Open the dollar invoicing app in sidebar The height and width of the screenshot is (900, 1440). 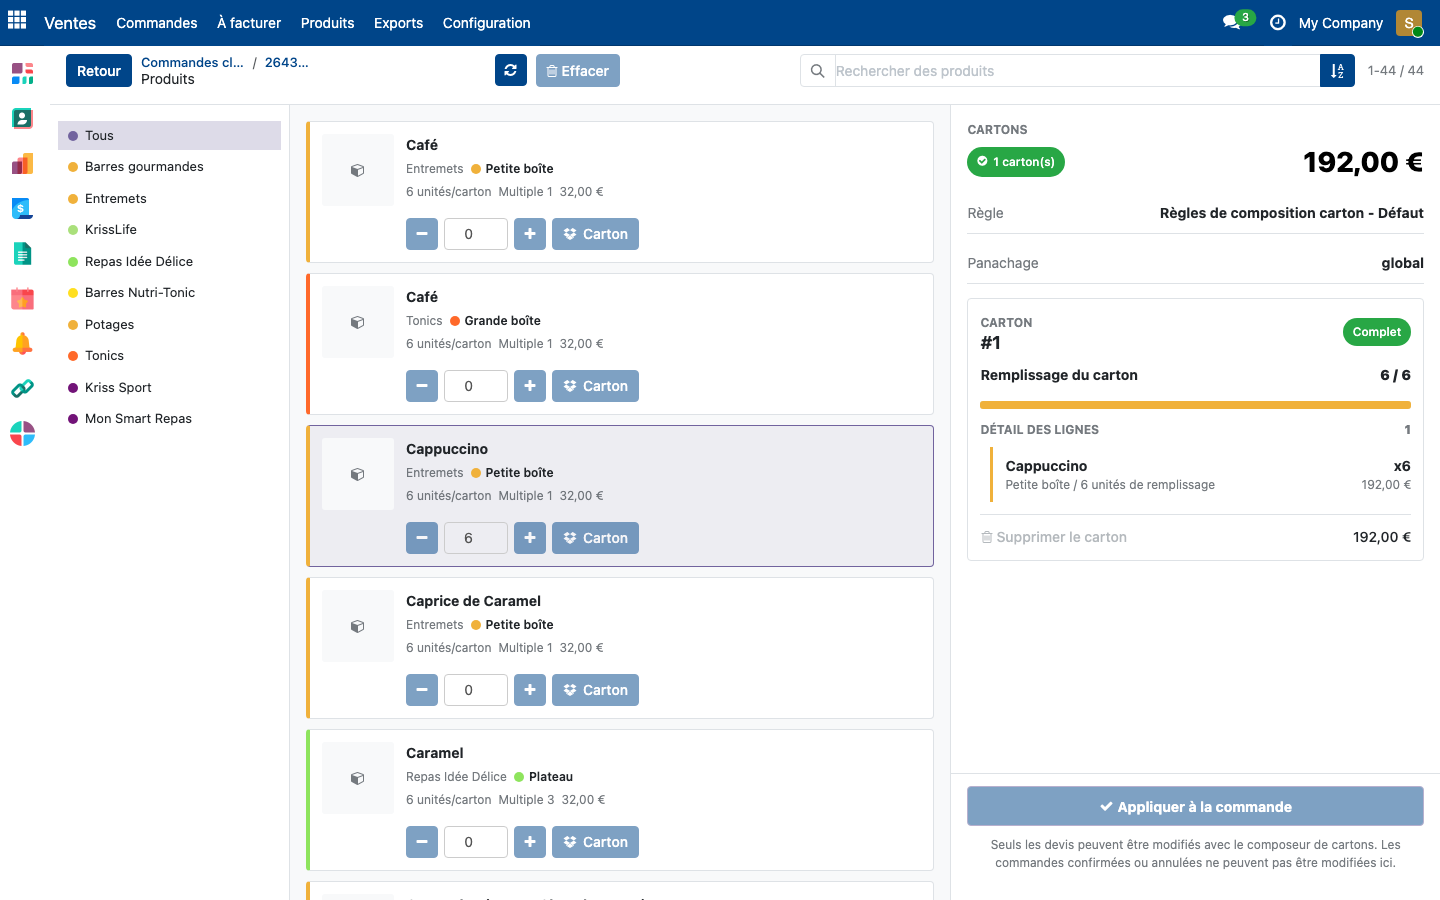(x=22, y=208)
